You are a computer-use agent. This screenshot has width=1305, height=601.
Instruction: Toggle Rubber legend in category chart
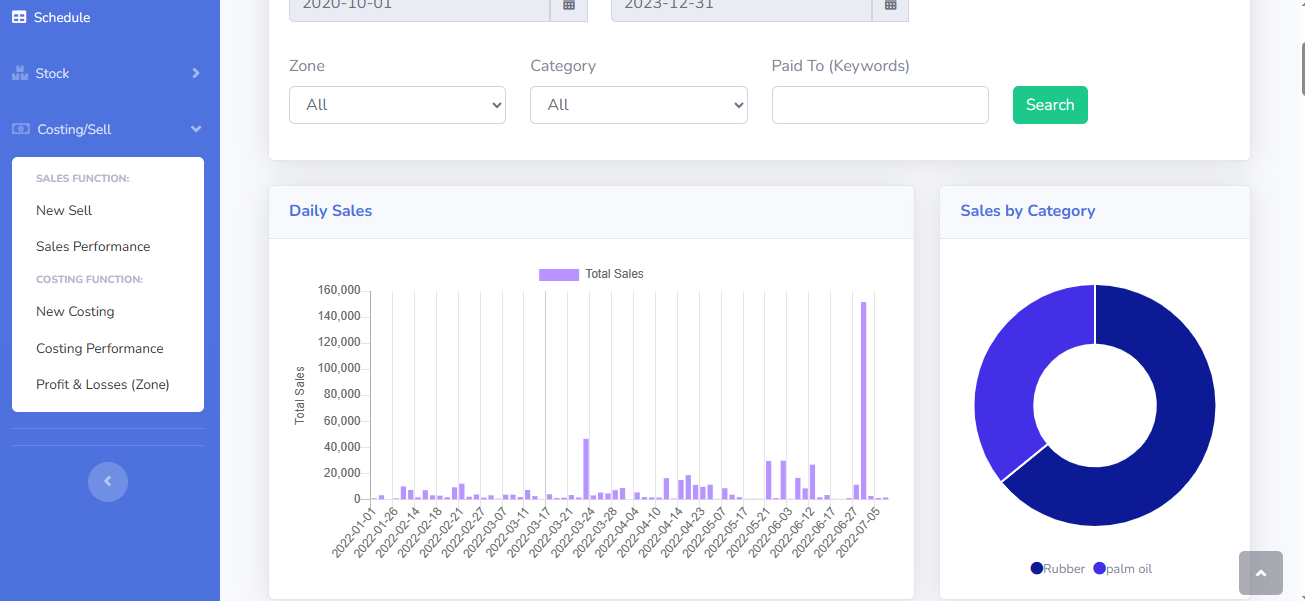(1057, 568)
